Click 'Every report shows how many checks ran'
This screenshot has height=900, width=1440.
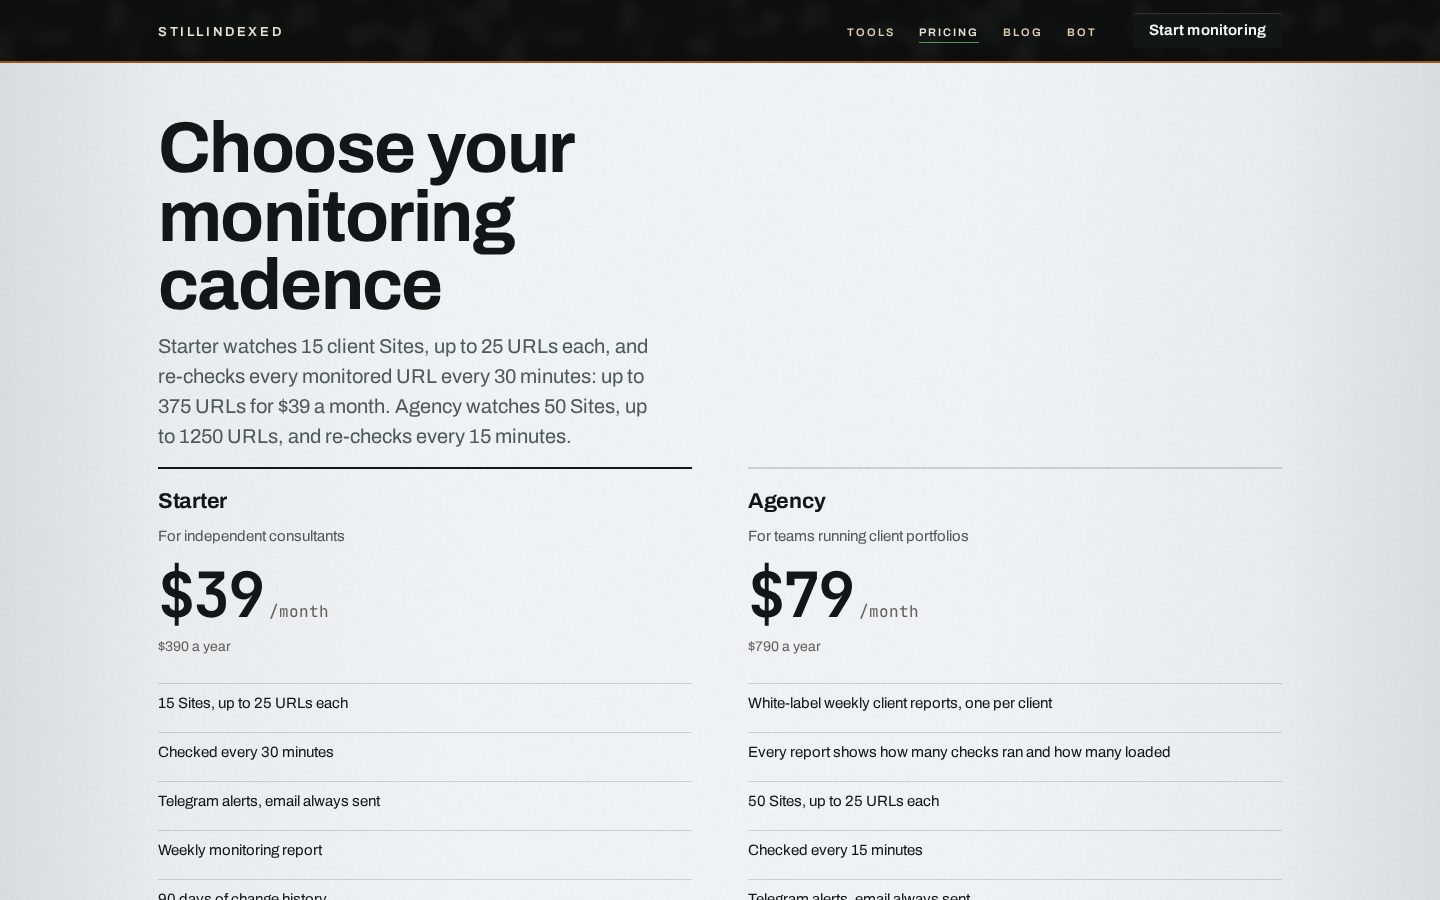click(959, 752)
